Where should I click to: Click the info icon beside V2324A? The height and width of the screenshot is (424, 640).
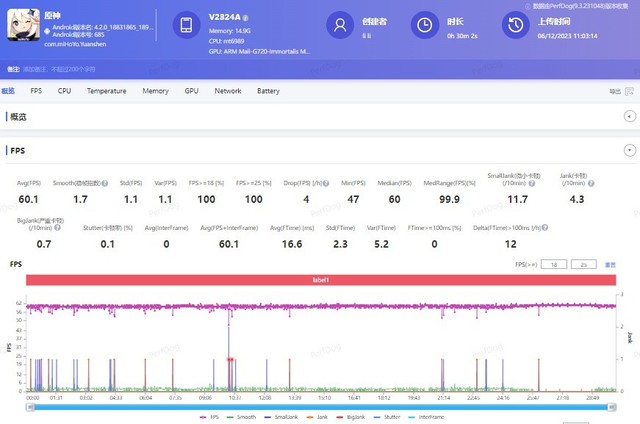pos(246,19)
